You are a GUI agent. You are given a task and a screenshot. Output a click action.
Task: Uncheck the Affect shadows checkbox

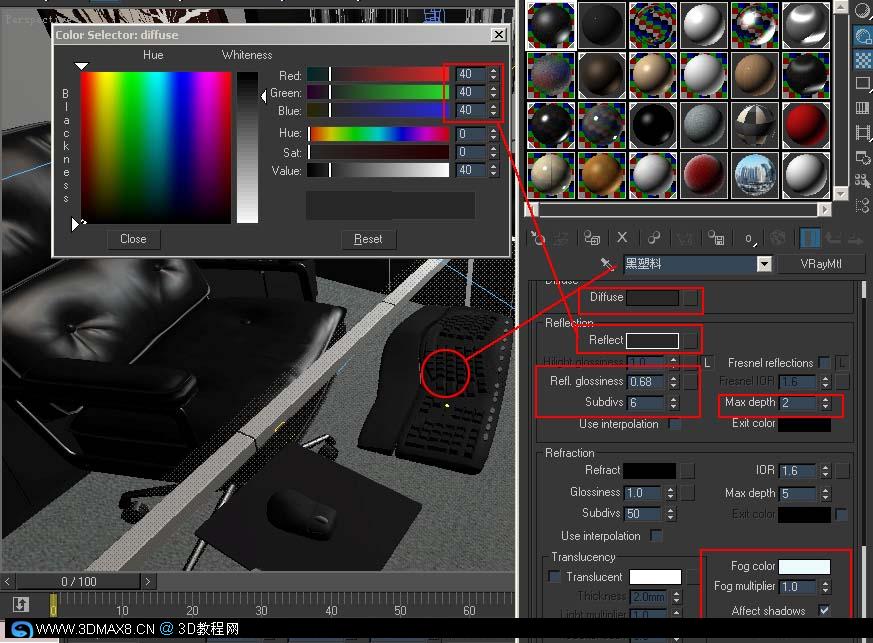(825, 611)
